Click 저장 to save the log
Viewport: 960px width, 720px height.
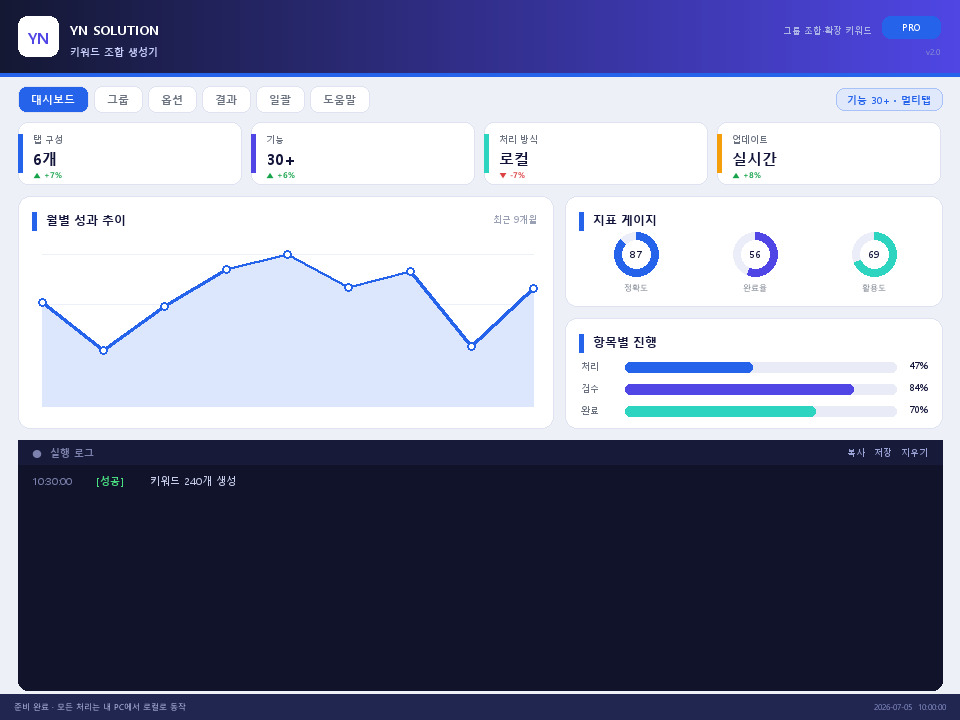[x=883, y=452]
